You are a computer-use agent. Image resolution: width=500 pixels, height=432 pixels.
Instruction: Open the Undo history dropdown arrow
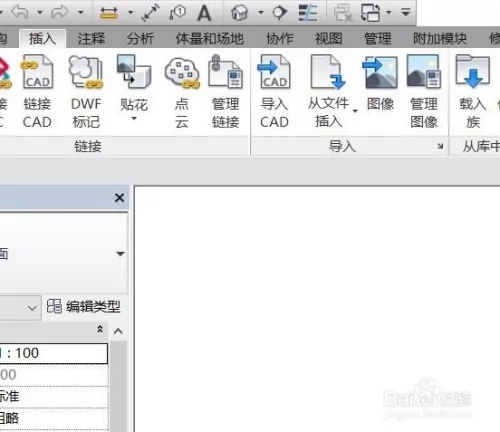point(40,13)
